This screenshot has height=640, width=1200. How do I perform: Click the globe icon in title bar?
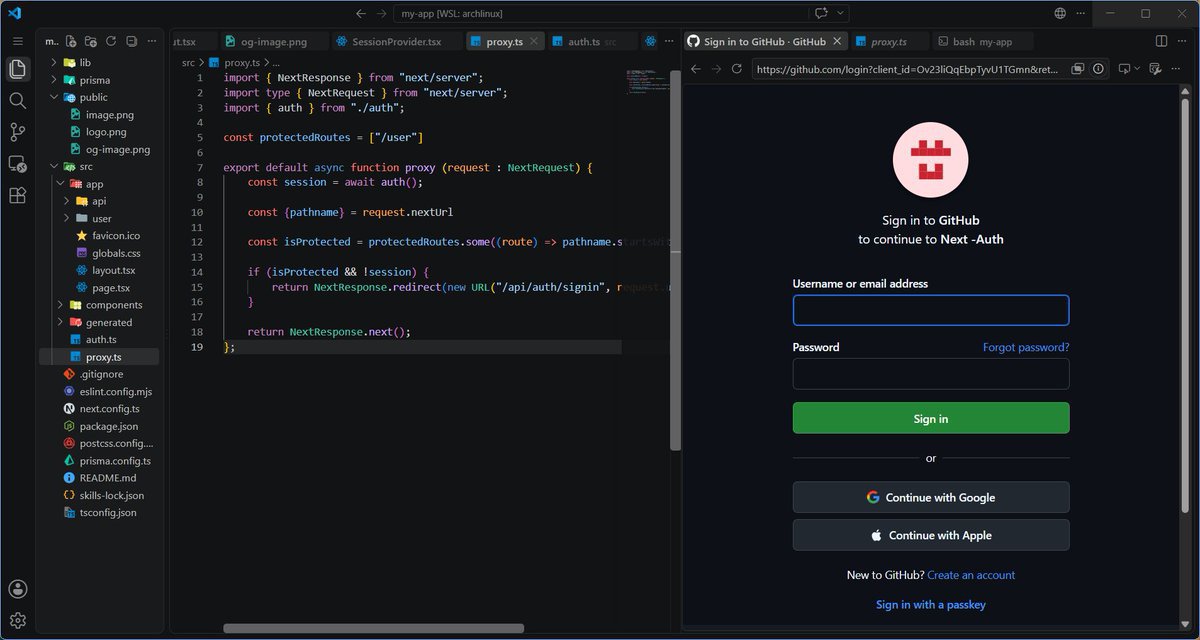1060,13
